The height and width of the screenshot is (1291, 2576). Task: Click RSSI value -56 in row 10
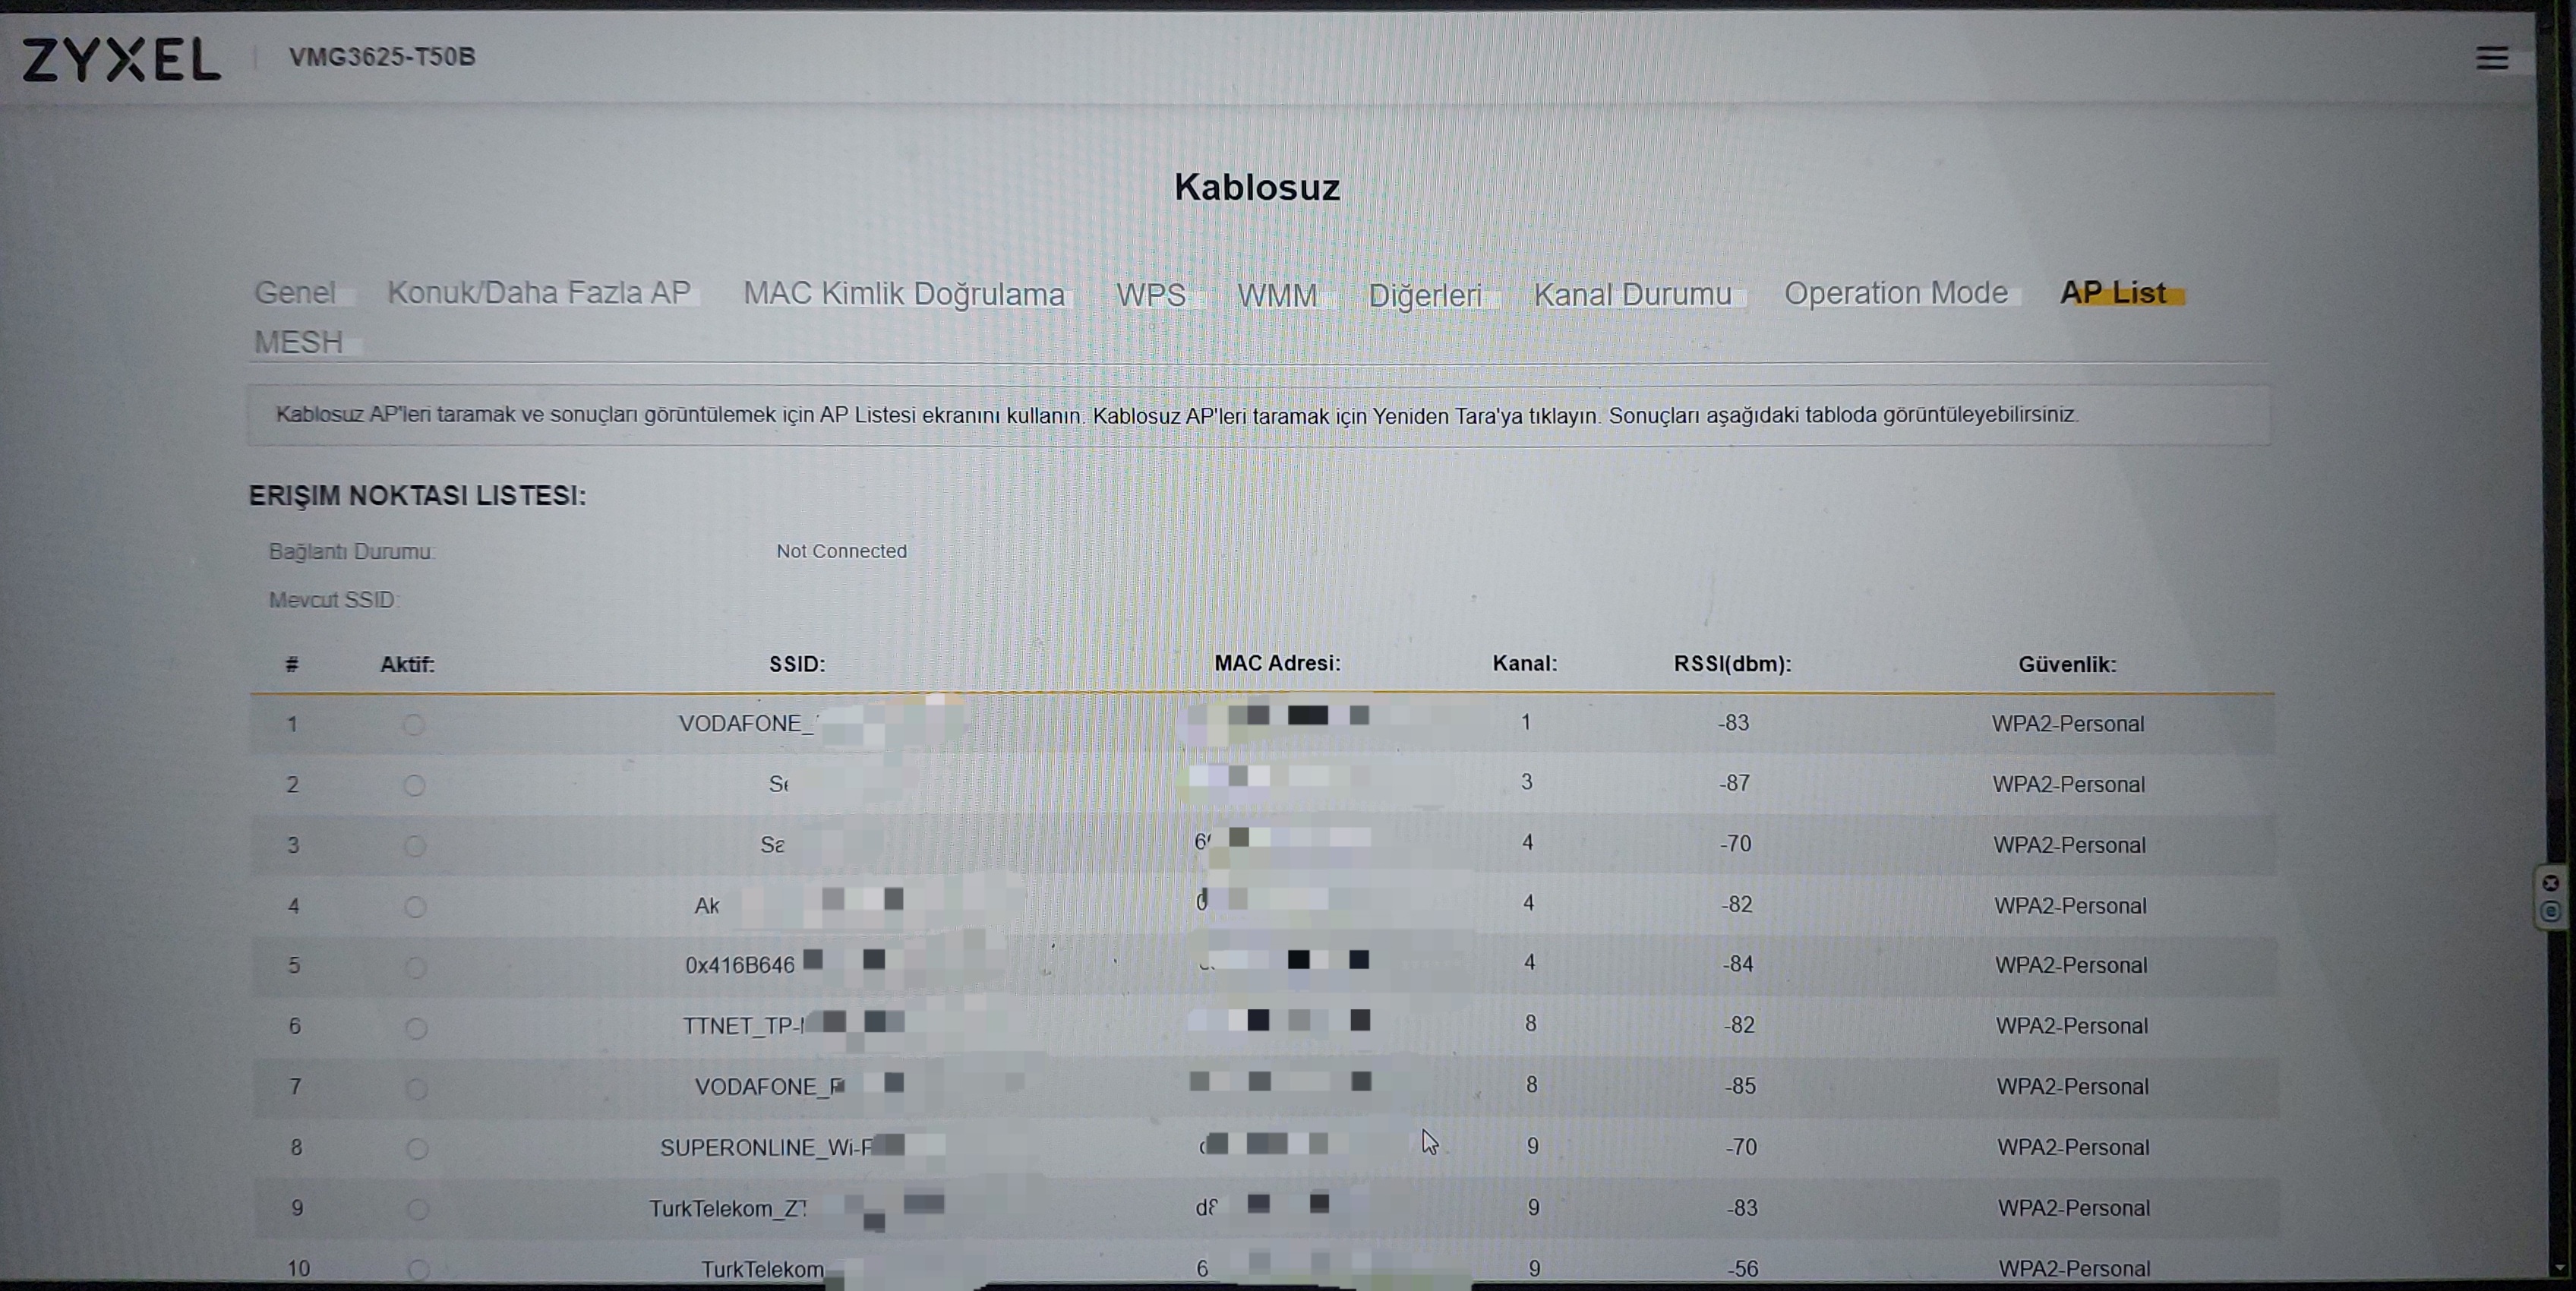pos(1742,1268)
